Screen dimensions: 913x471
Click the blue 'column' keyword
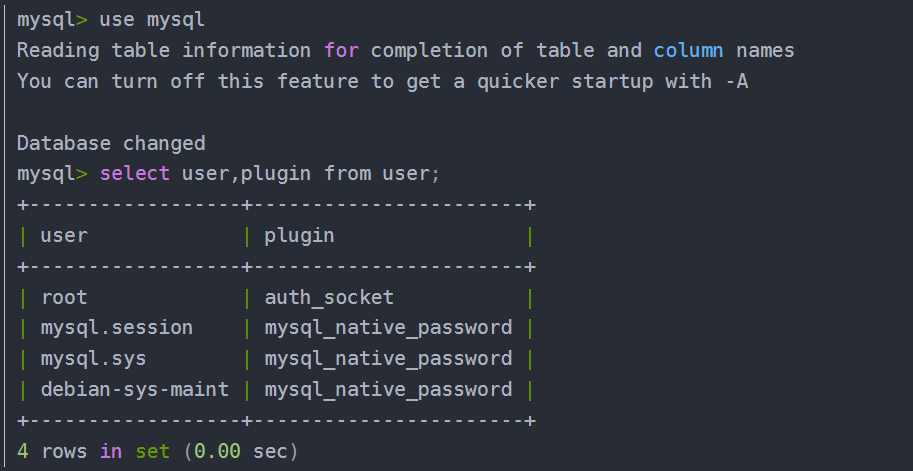[x=688, y=51]
